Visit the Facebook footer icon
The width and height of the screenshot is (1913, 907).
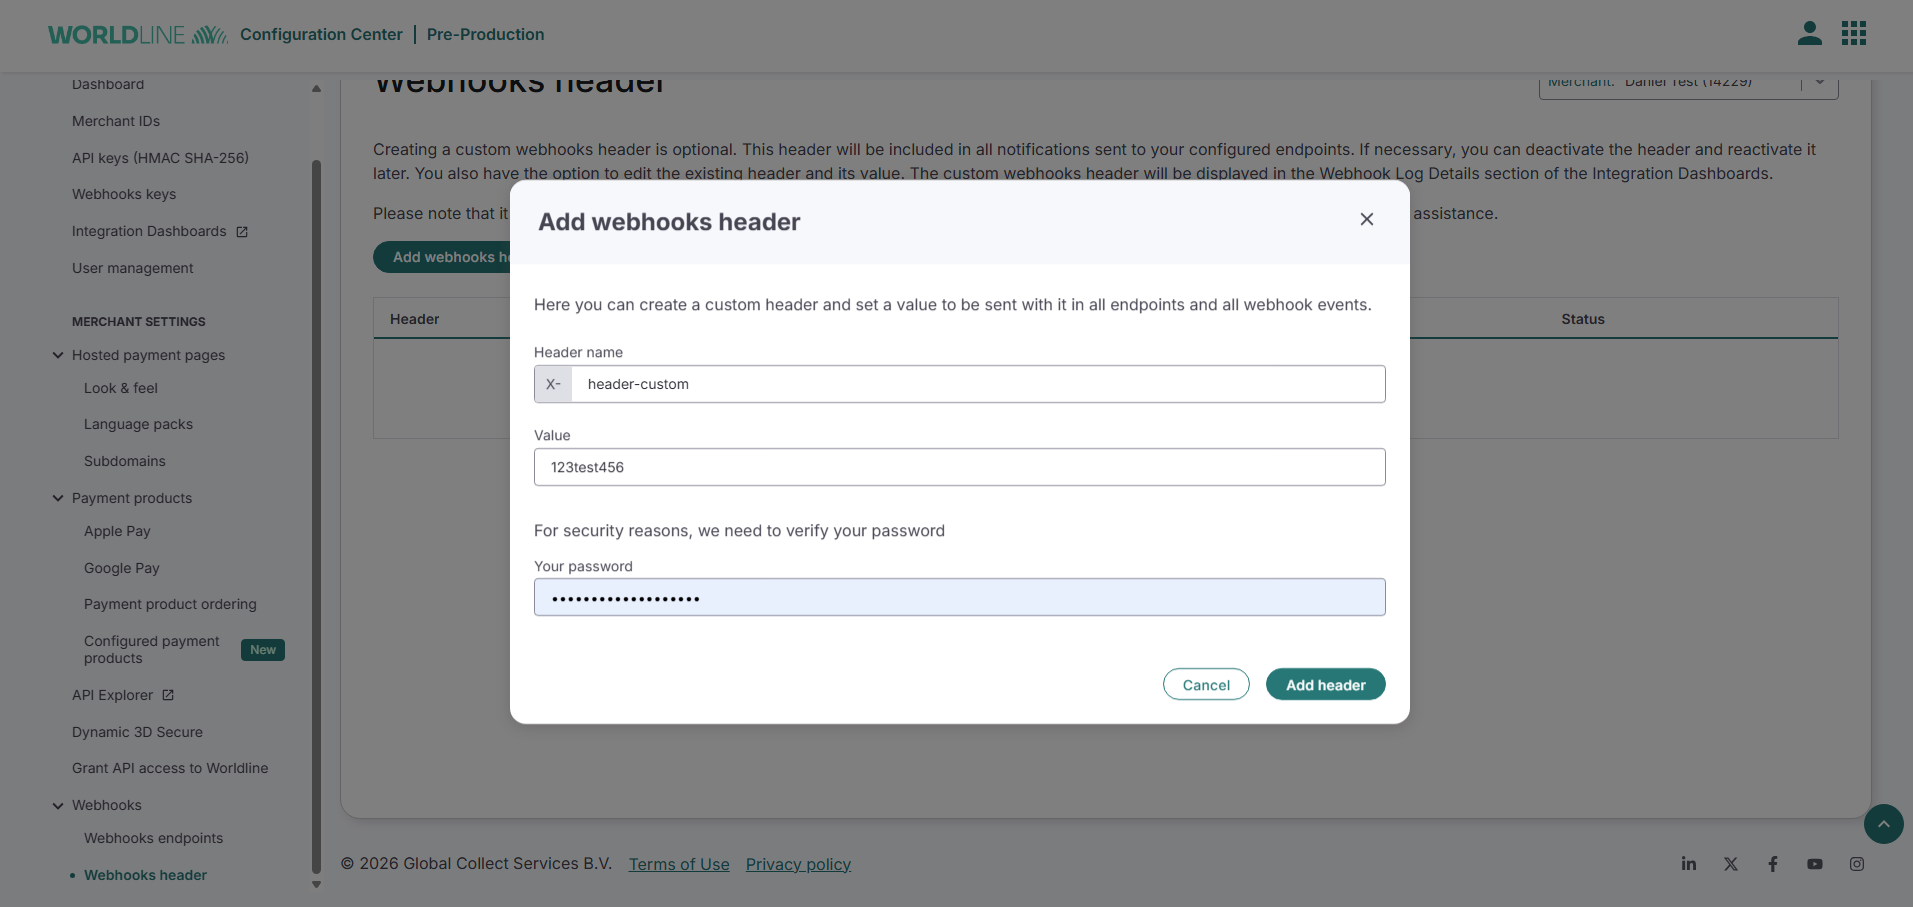[1772, 864]
